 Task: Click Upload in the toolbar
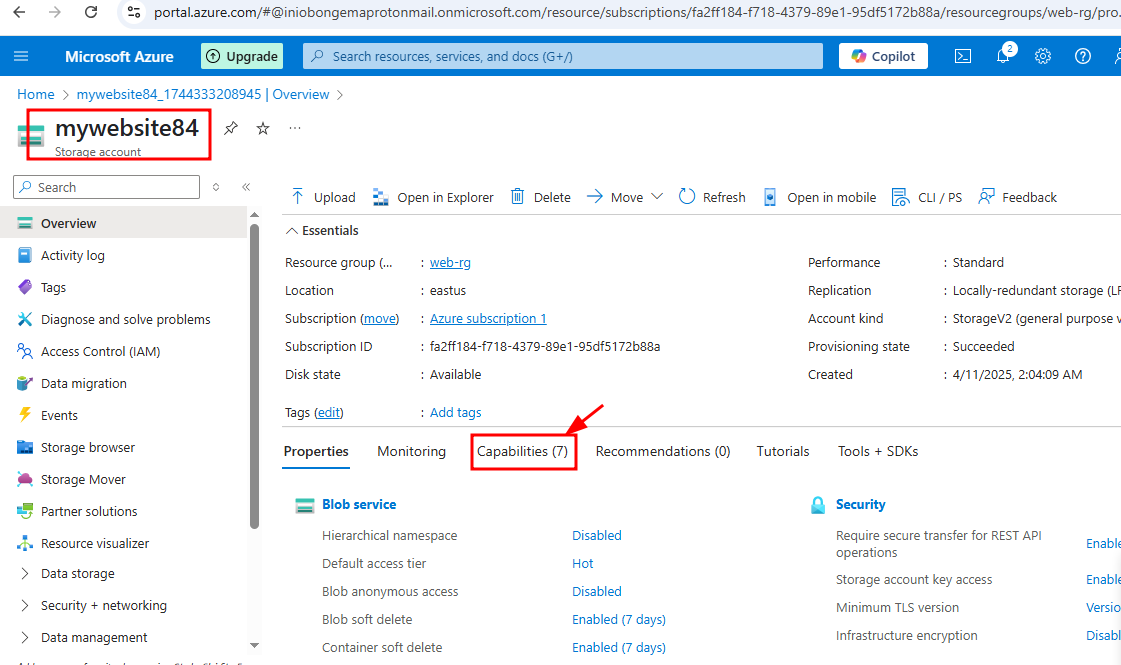323,197
